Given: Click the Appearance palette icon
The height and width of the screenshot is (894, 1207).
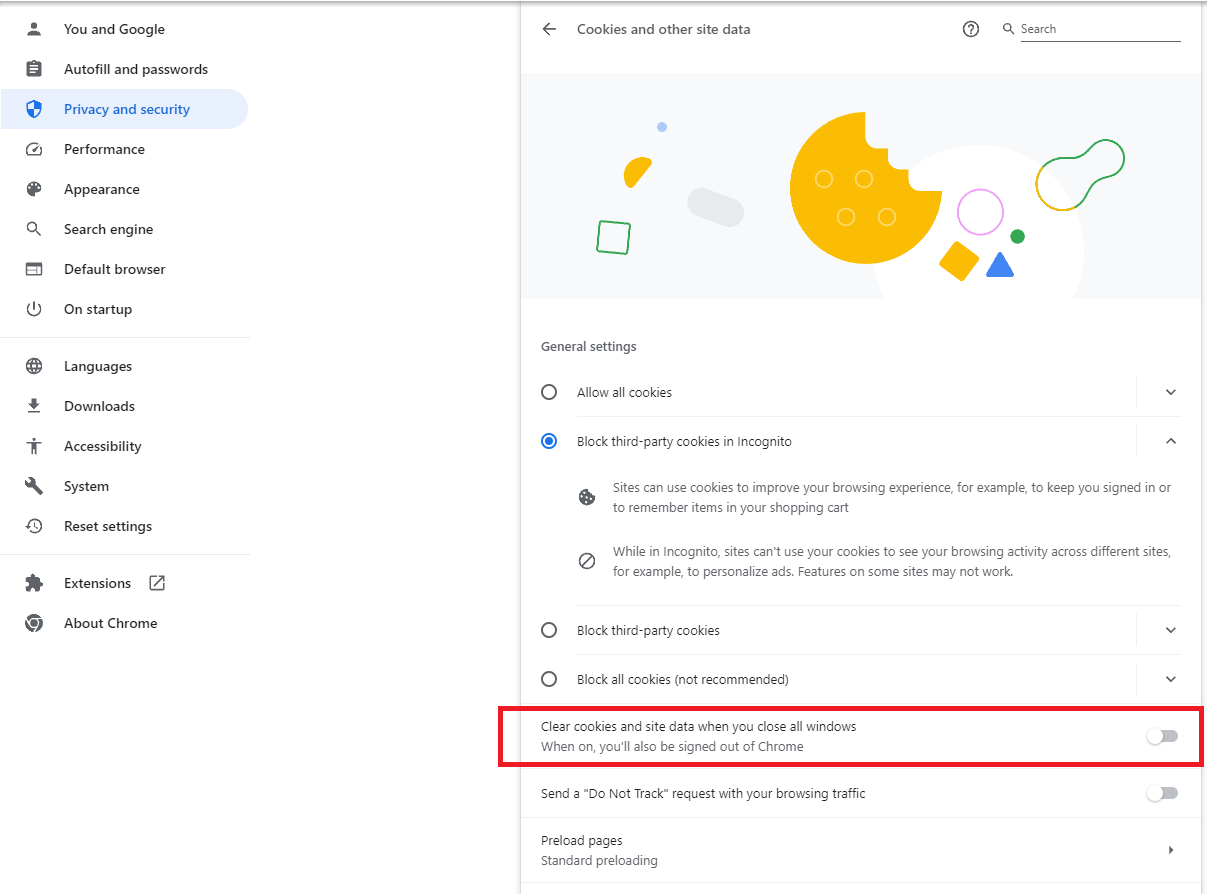Looking at the screenshot, I should click(34, 189).
